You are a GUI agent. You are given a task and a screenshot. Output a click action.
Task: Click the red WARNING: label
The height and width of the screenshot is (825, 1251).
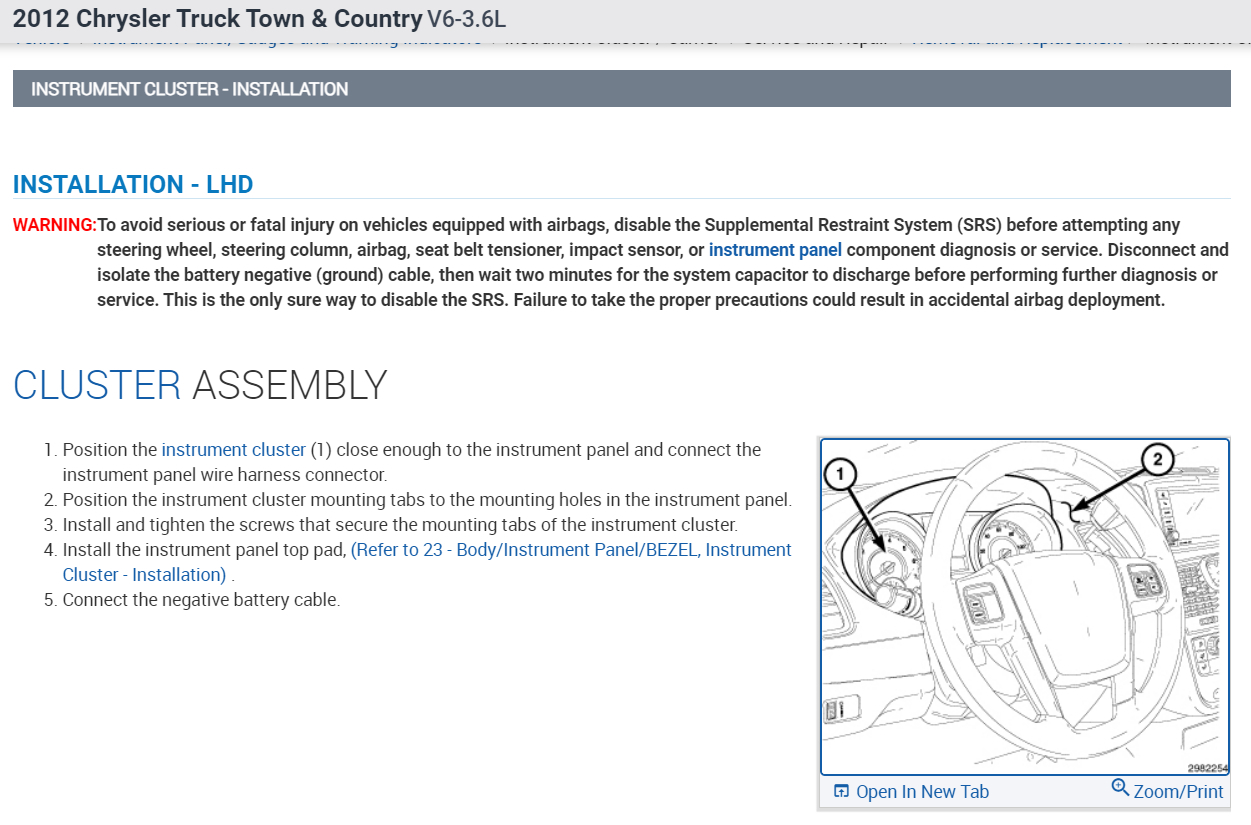coord(55,225)
